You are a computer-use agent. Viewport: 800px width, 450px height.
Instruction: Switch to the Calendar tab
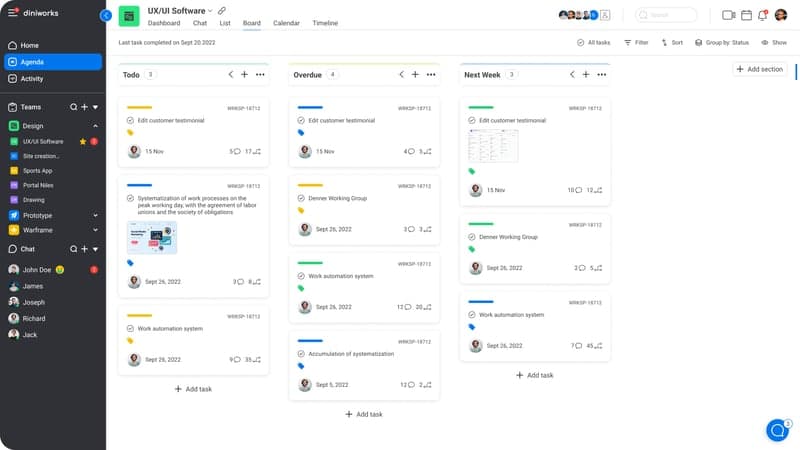click(286, 23)
